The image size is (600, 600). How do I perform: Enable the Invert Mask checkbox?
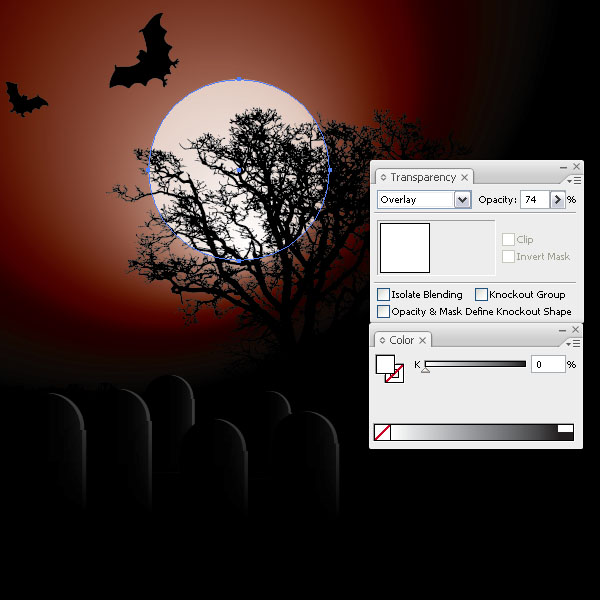pyautogui.click(x=508, y=256)
